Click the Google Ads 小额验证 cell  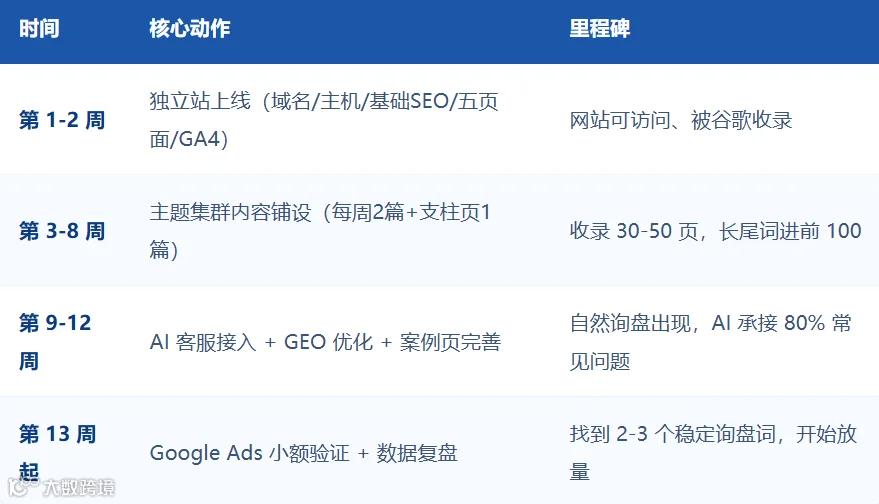pyautogui.click(x=303, y=453)
